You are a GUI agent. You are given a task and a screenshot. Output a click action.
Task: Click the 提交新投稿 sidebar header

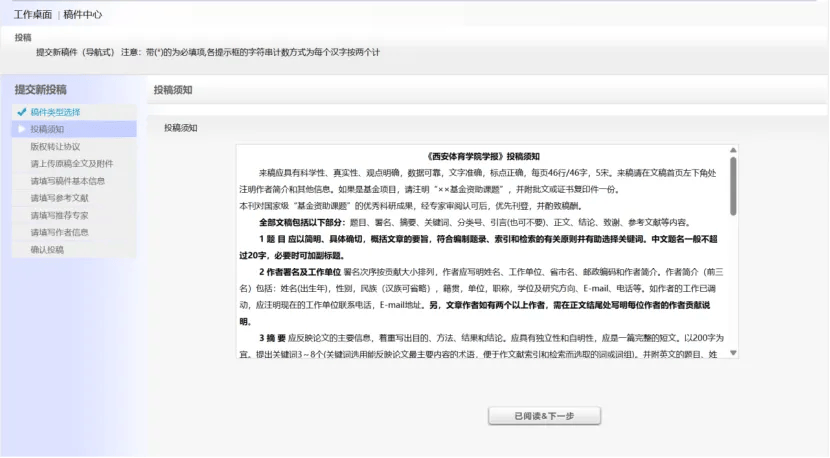click(41, 90)
